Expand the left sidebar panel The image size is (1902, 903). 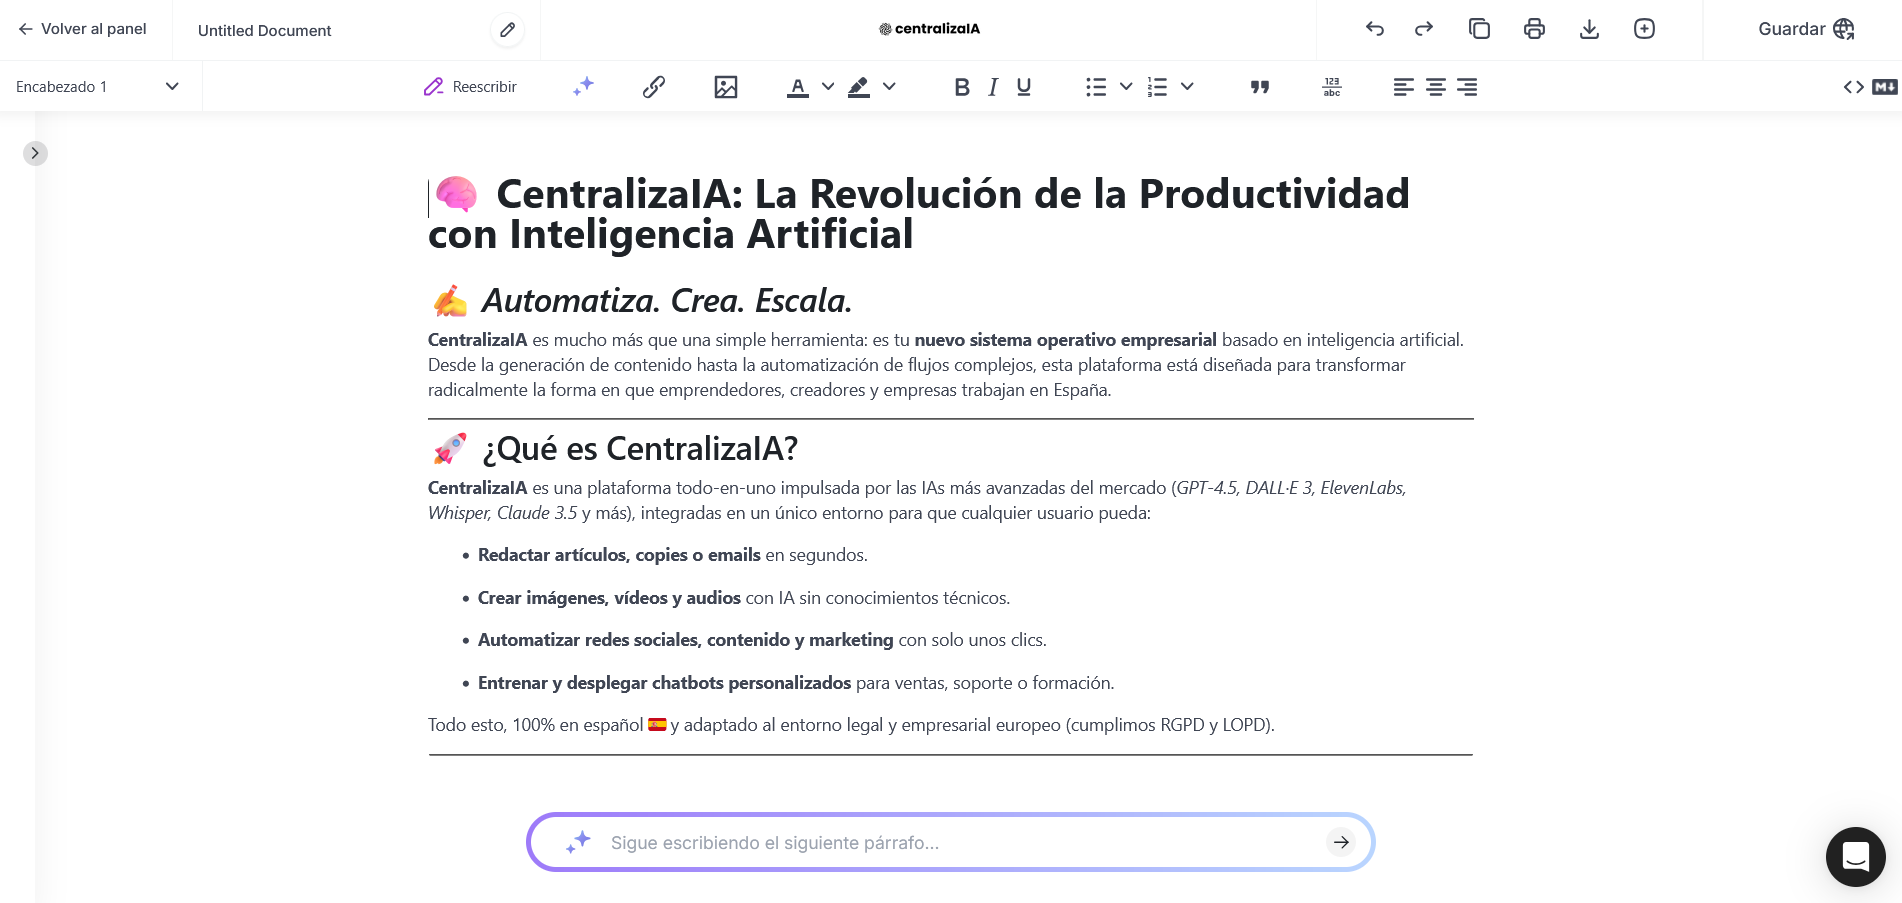pyautogui.click(x=35, y=153)
